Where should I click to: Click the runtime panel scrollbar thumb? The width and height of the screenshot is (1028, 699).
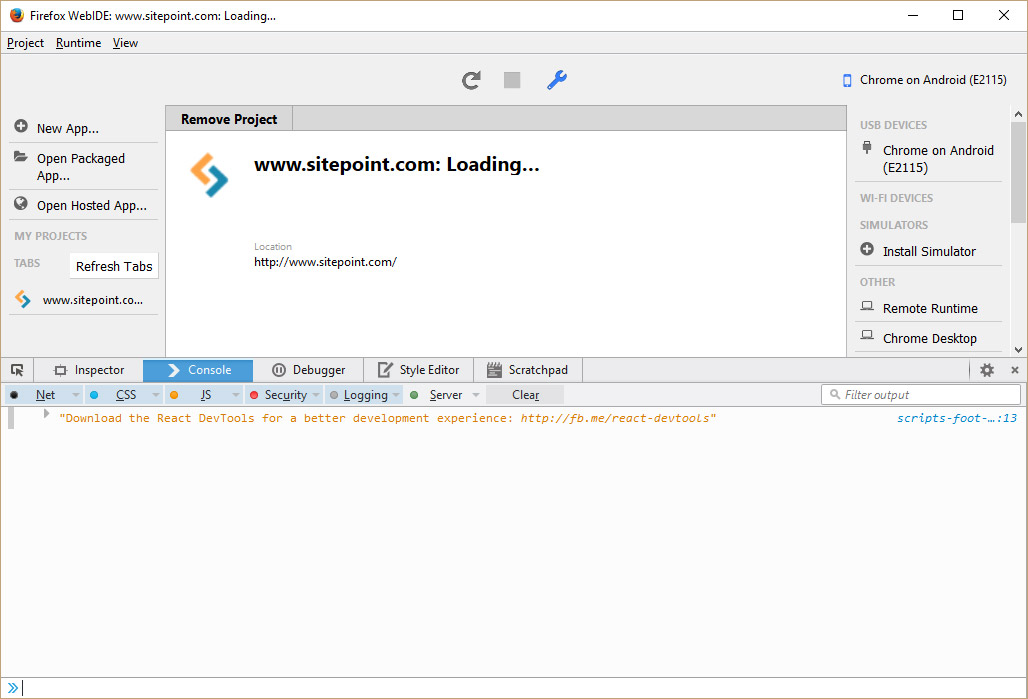coord(1018,172)
